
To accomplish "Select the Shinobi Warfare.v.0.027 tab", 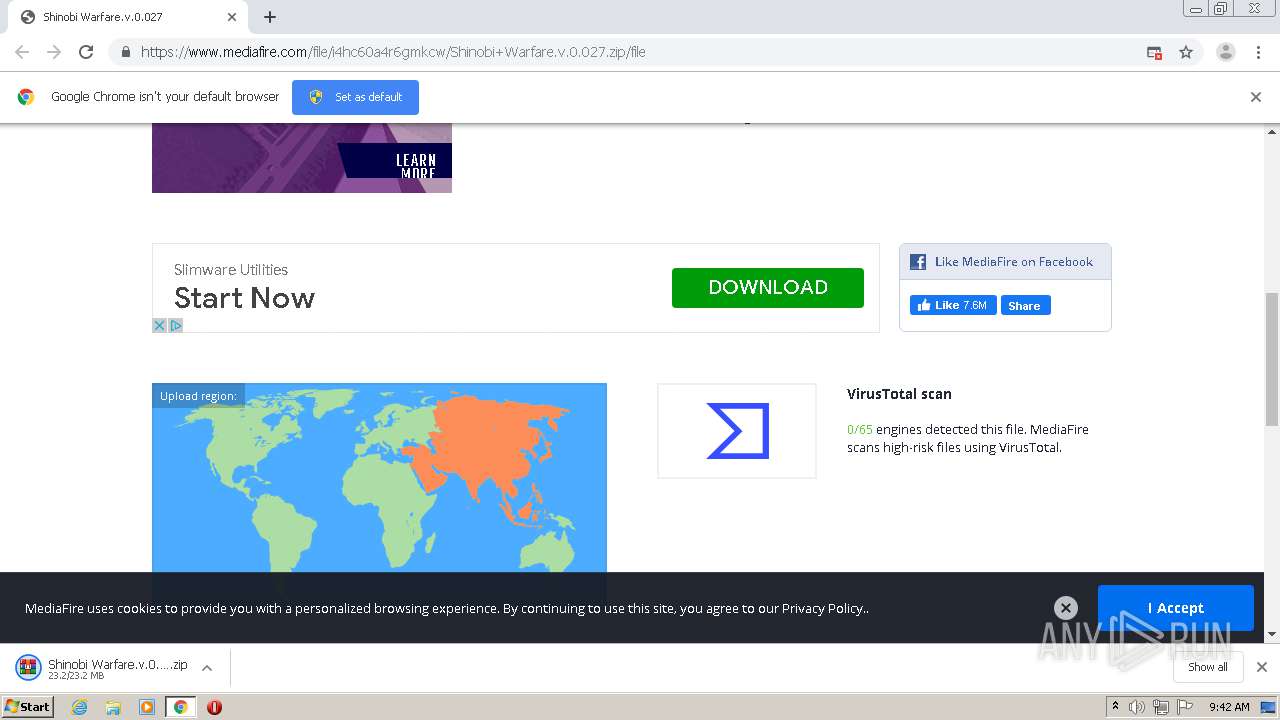I will click(x=127, y=17).
